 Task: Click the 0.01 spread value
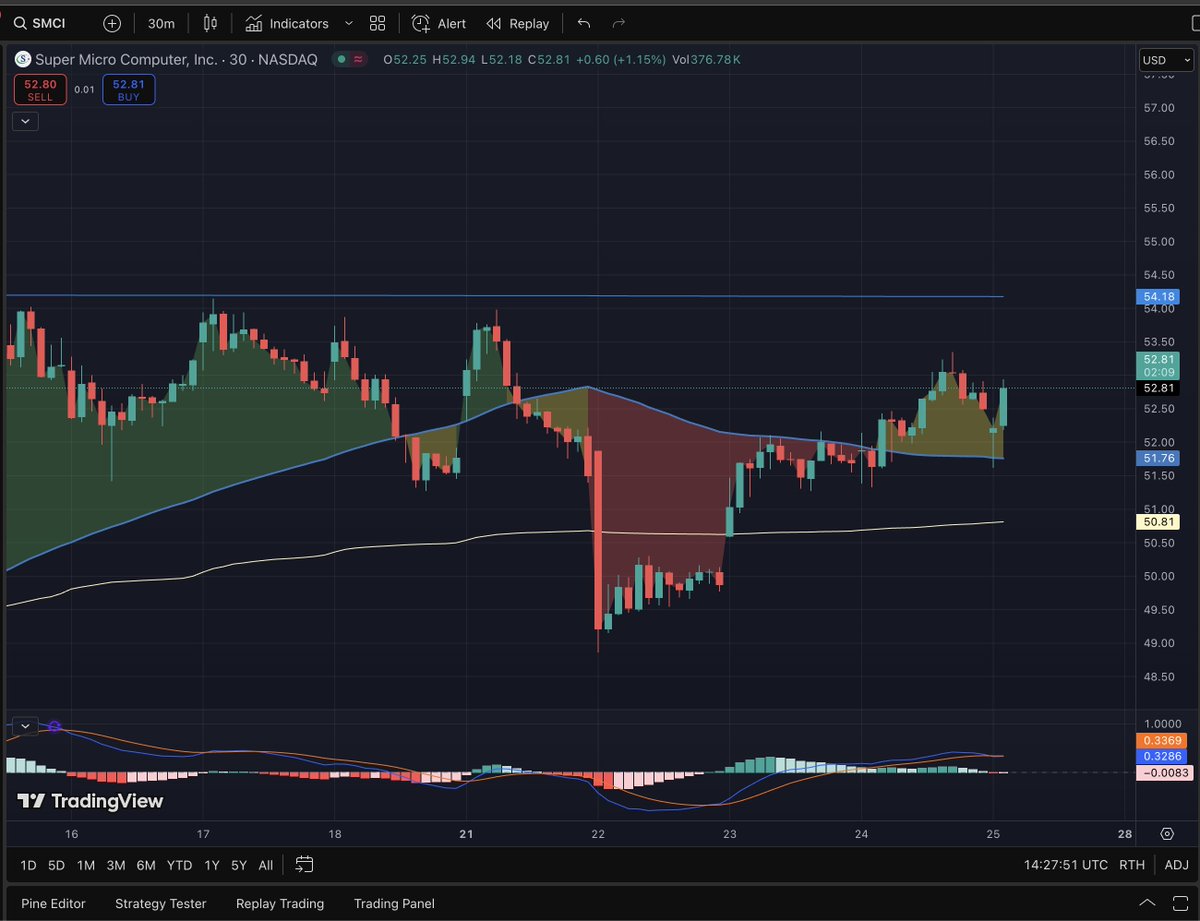click(x=84, y=90)
